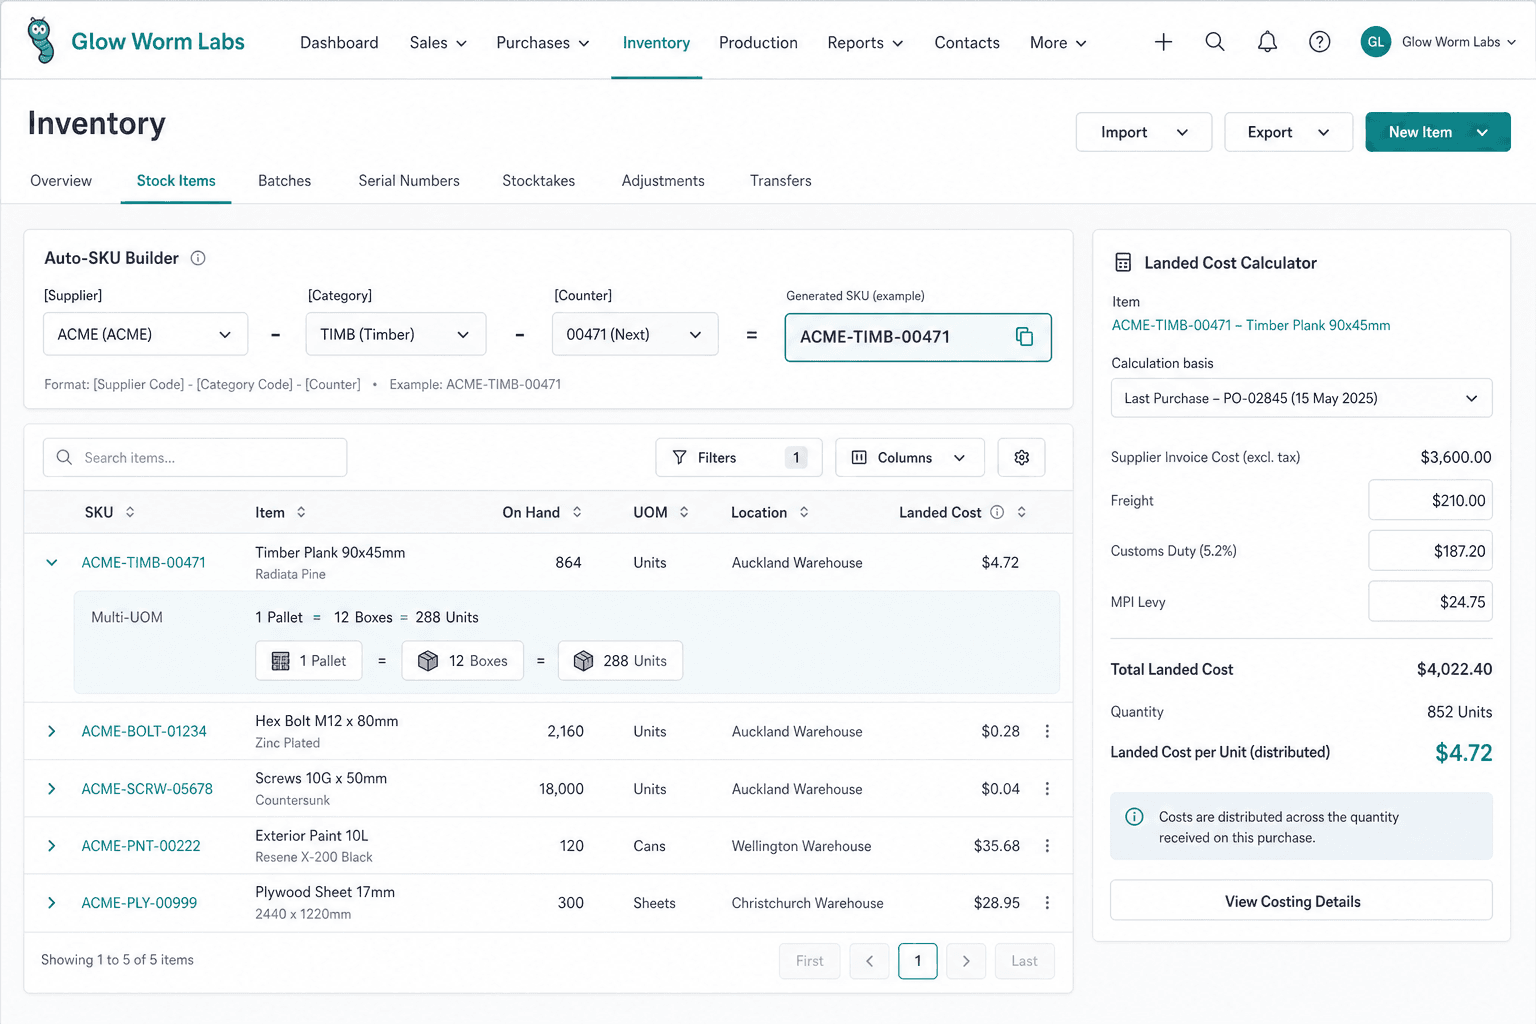The image size is (1536, 1024).
Task: Open the Export dropdown
Action: click(x=1288, y=132)
